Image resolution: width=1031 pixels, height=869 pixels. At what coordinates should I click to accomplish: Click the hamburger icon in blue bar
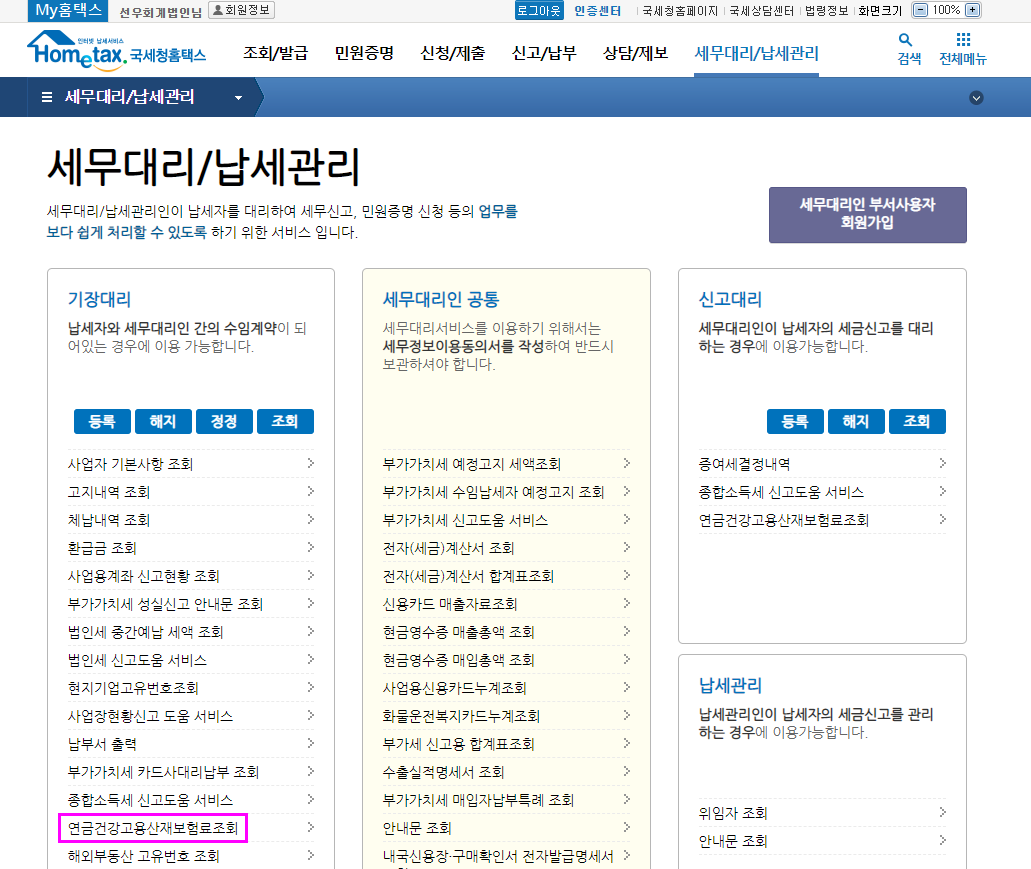[47, 97]
